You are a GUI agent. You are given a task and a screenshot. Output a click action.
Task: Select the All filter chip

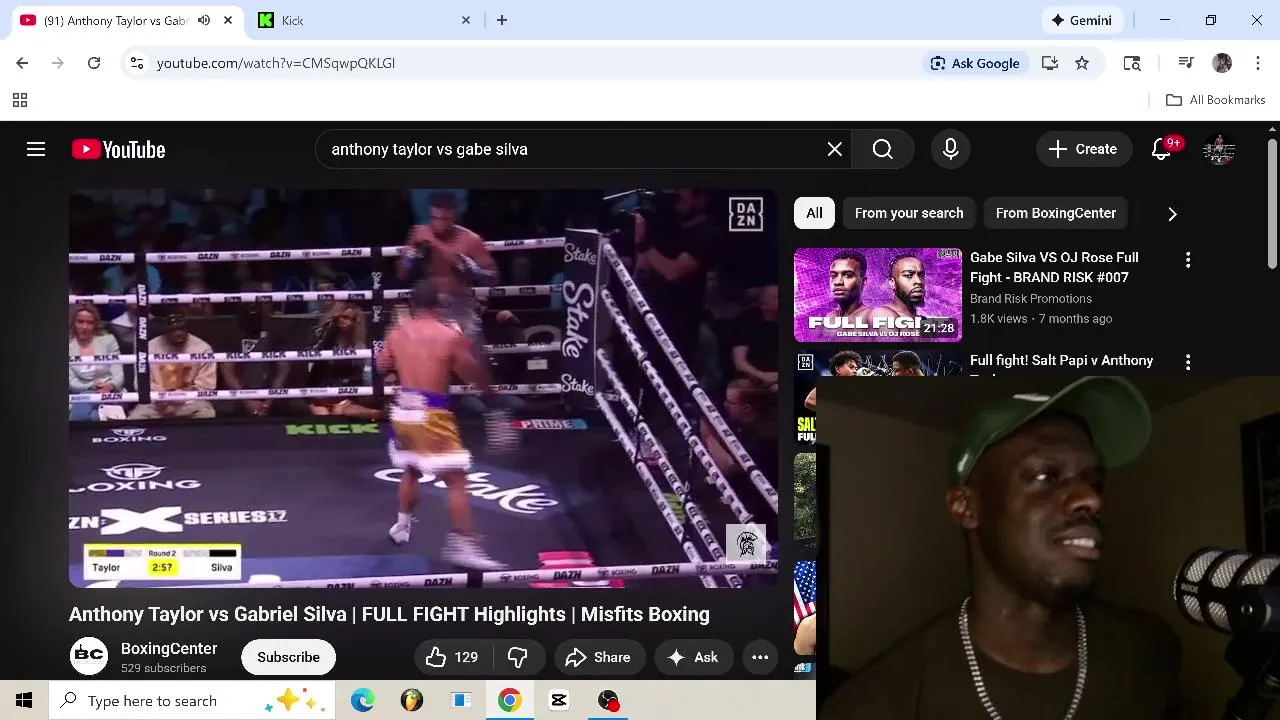coord(815,213)
